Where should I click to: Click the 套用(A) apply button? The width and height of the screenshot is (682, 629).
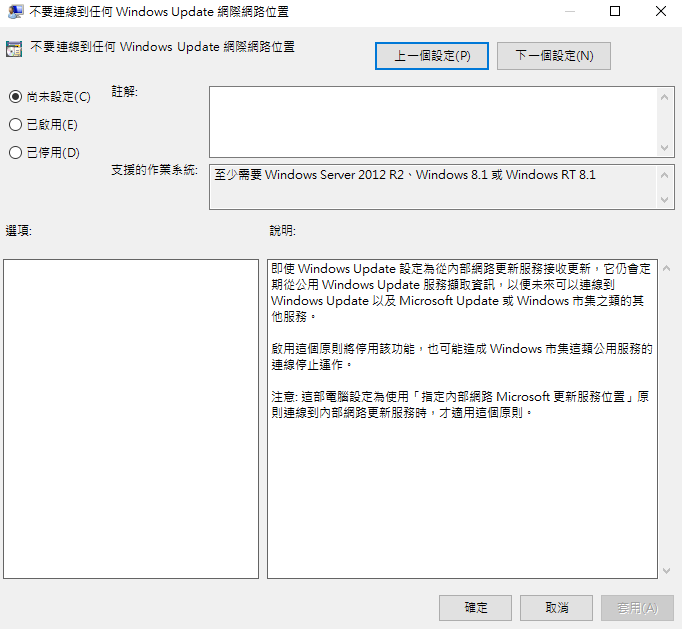pyautogui.click(x=637, y=608)
